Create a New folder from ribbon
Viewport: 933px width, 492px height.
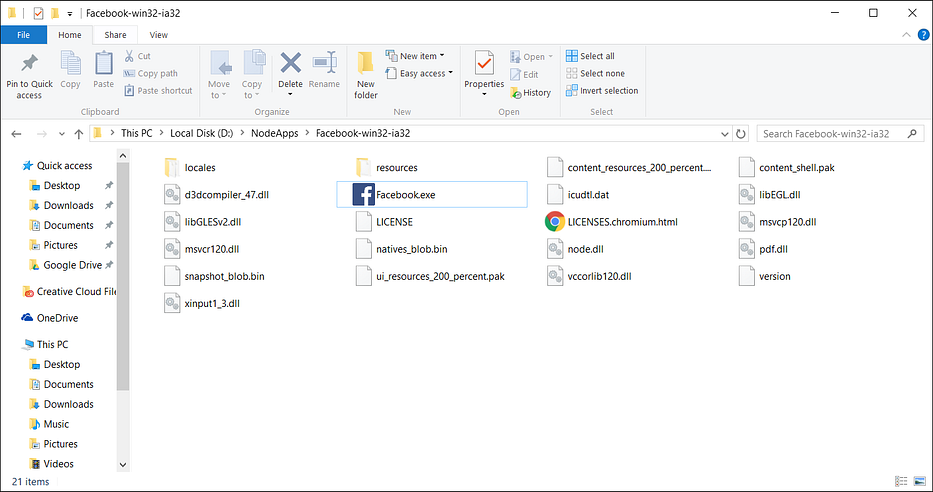pos(365,76)
